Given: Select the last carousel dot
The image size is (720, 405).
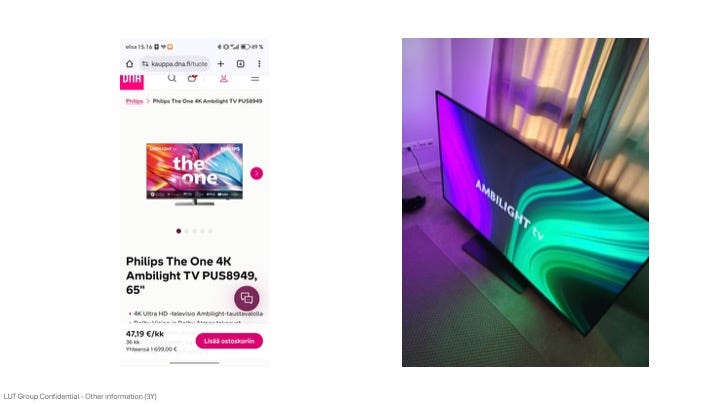Looking at the screenshot, I should [x=210, y=231].
